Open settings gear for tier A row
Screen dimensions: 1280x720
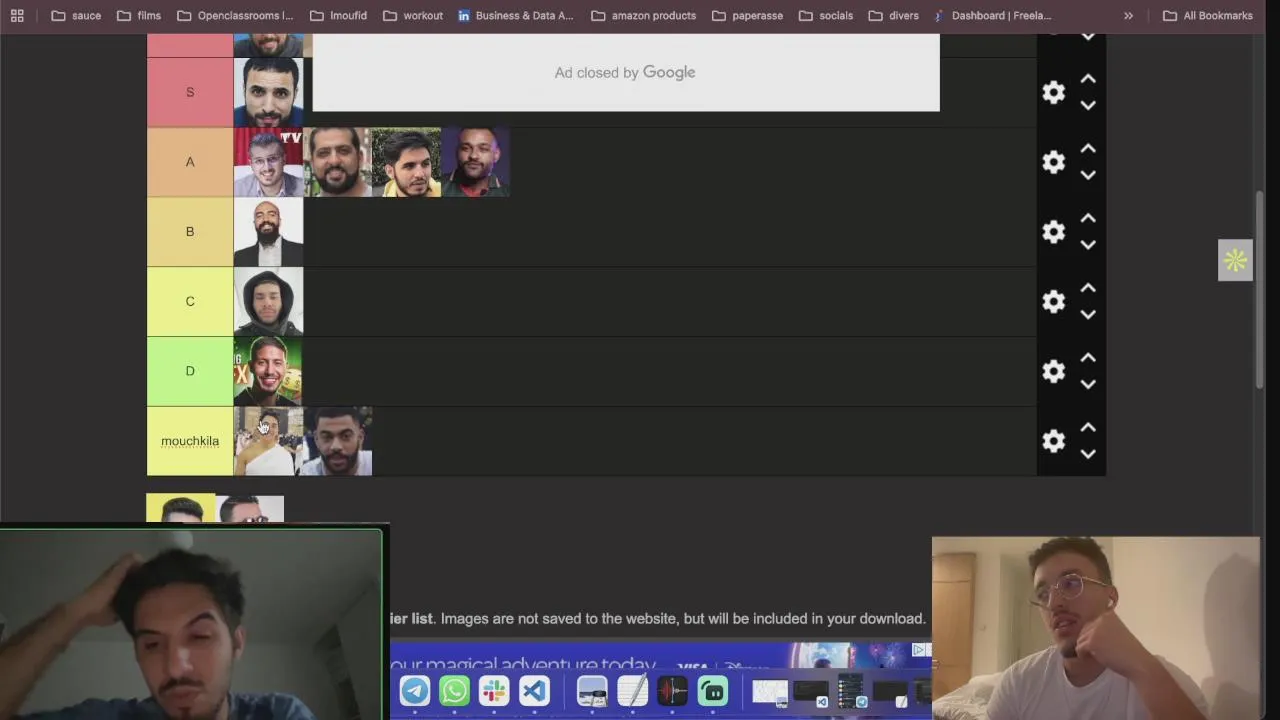coord(1053,162)
